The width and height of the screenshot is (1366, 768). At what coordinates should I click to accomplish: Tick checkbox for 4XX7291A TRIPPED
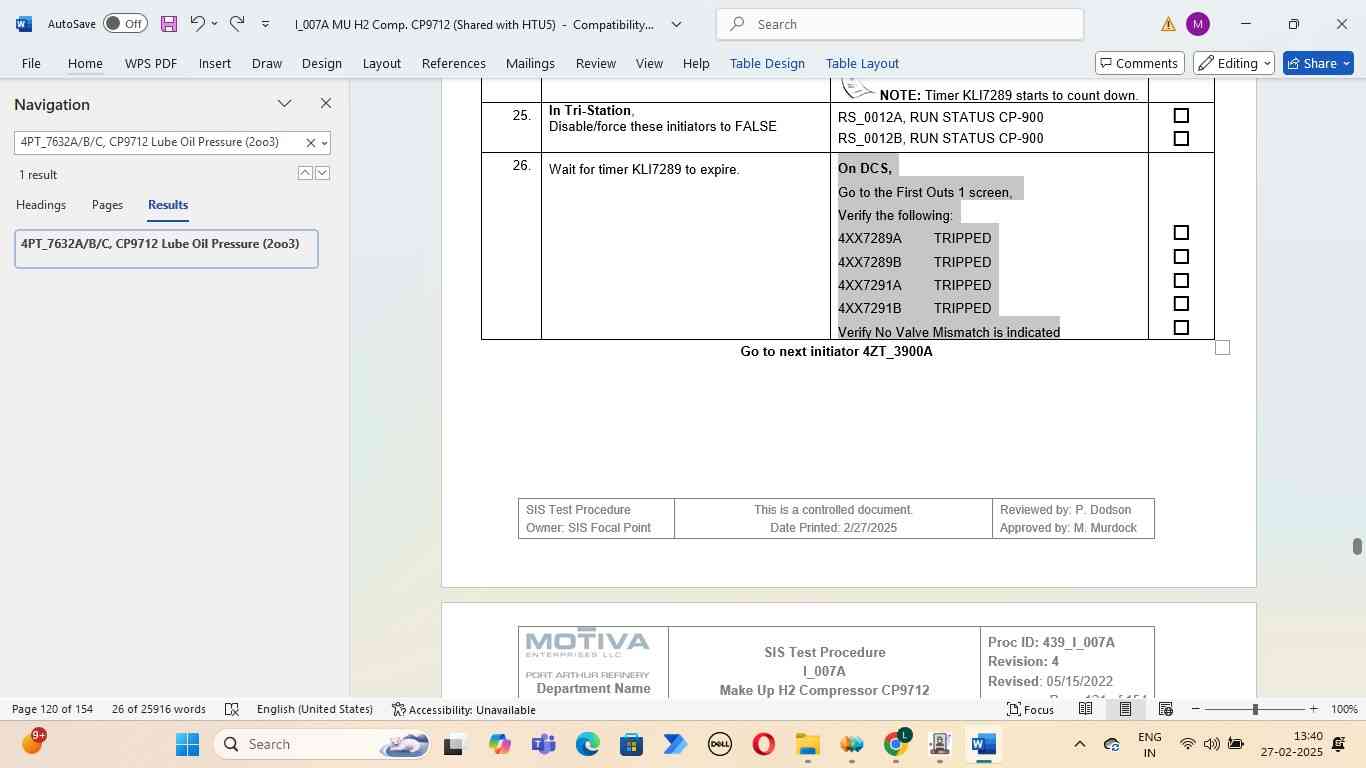(x=1181, y=281)
